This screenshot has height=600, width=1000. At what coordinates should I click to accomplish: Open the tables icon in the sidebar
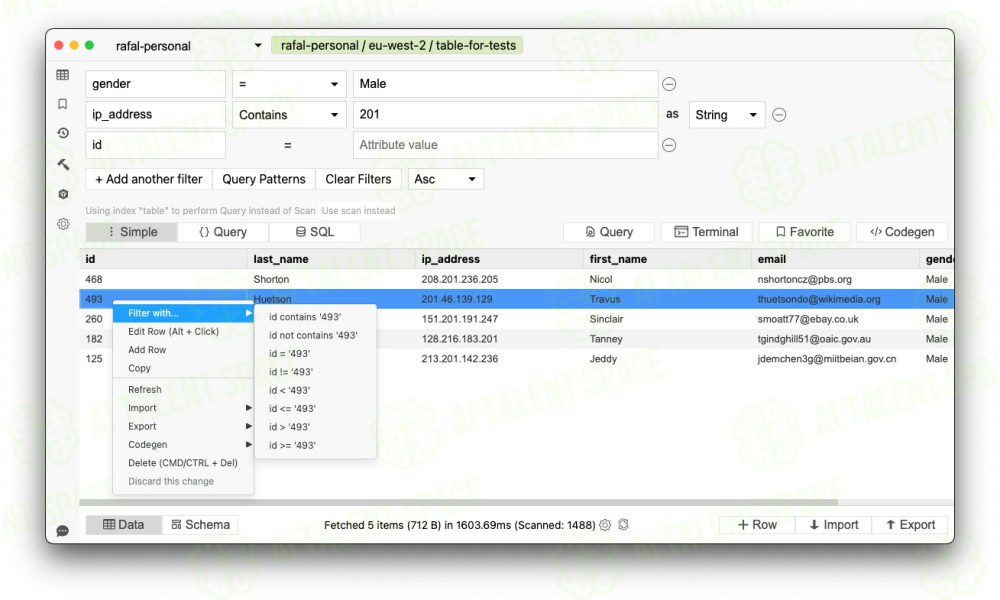coord(62,75)
